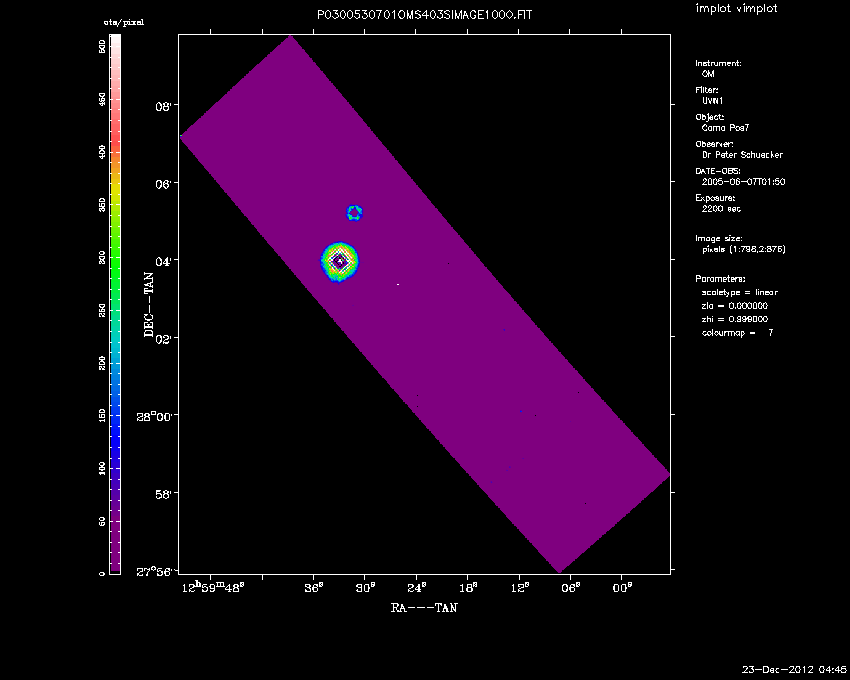Viewport: 850px width, 680px height.
Task: Click the declination tick label 27°56'
Action: pyautogui.click(x=154, y=572)
